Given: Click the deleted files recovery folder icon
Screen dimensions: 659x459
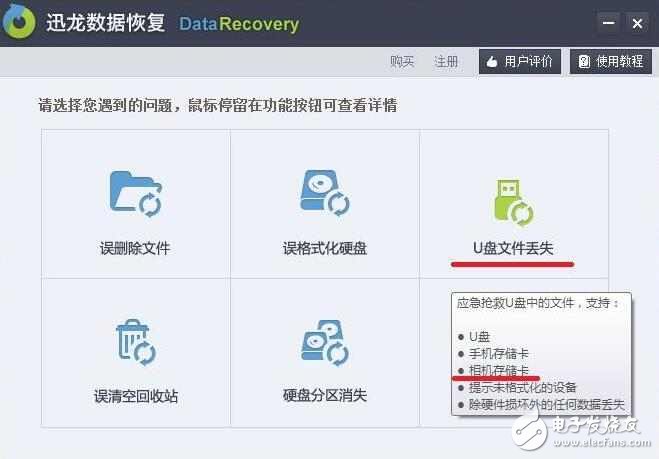Looking at the screenshot, I should 135,194.
